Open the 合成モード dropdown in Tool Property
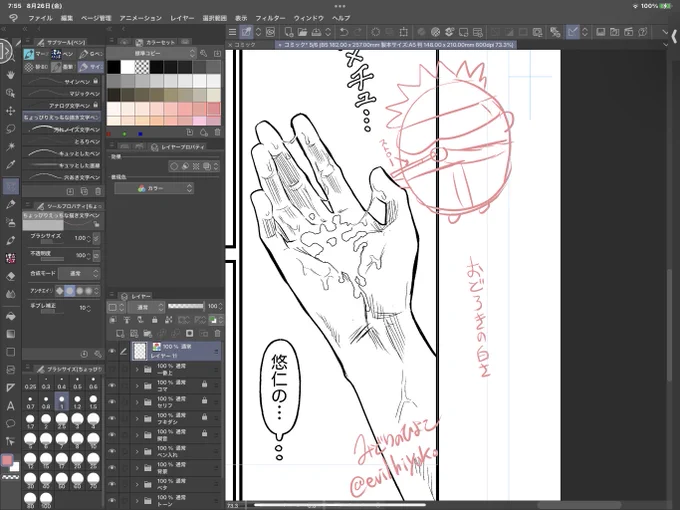The image size is (680, 510). point(79,273)
